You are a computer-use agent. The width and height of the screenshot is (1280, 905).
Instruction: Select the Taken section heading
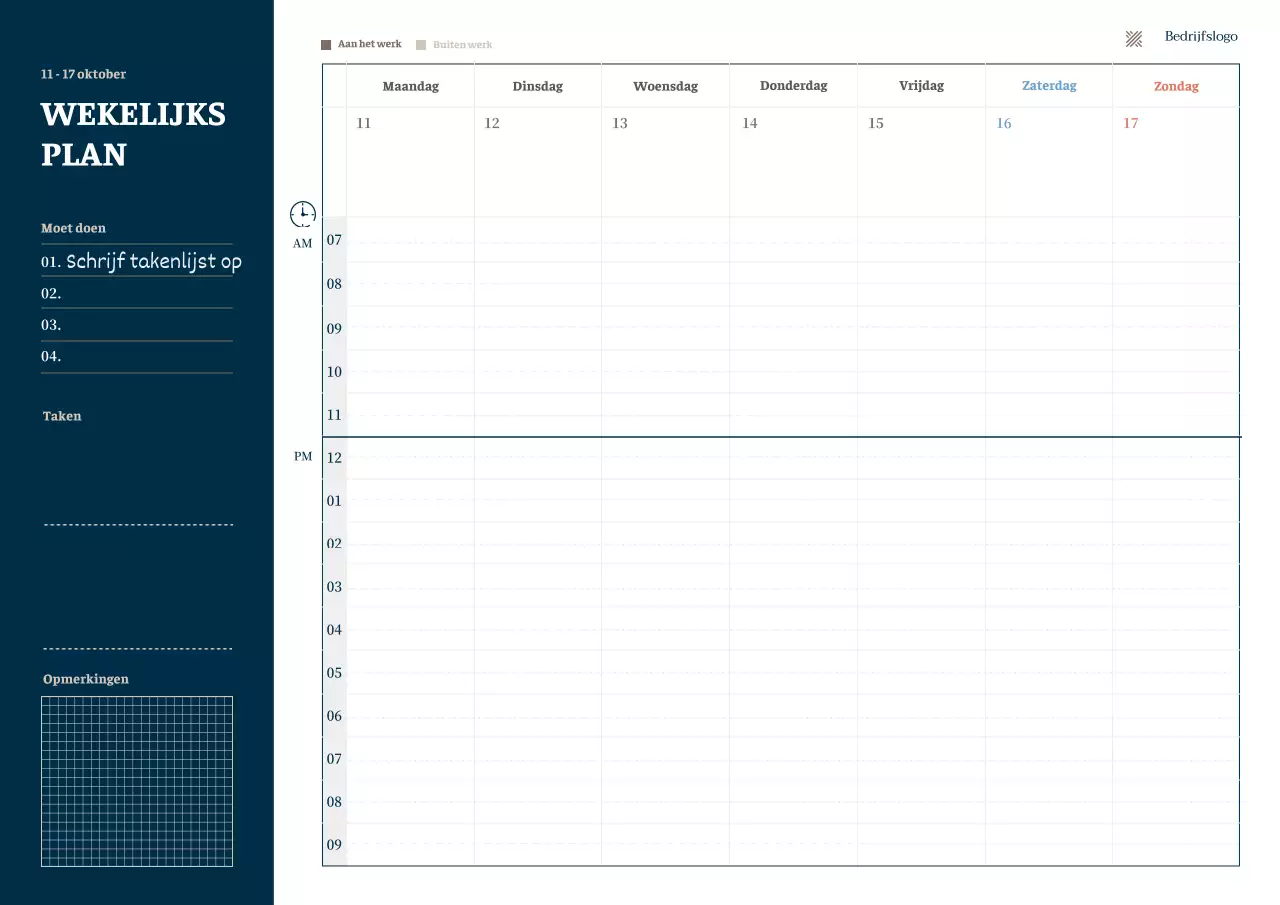point(62,416)
